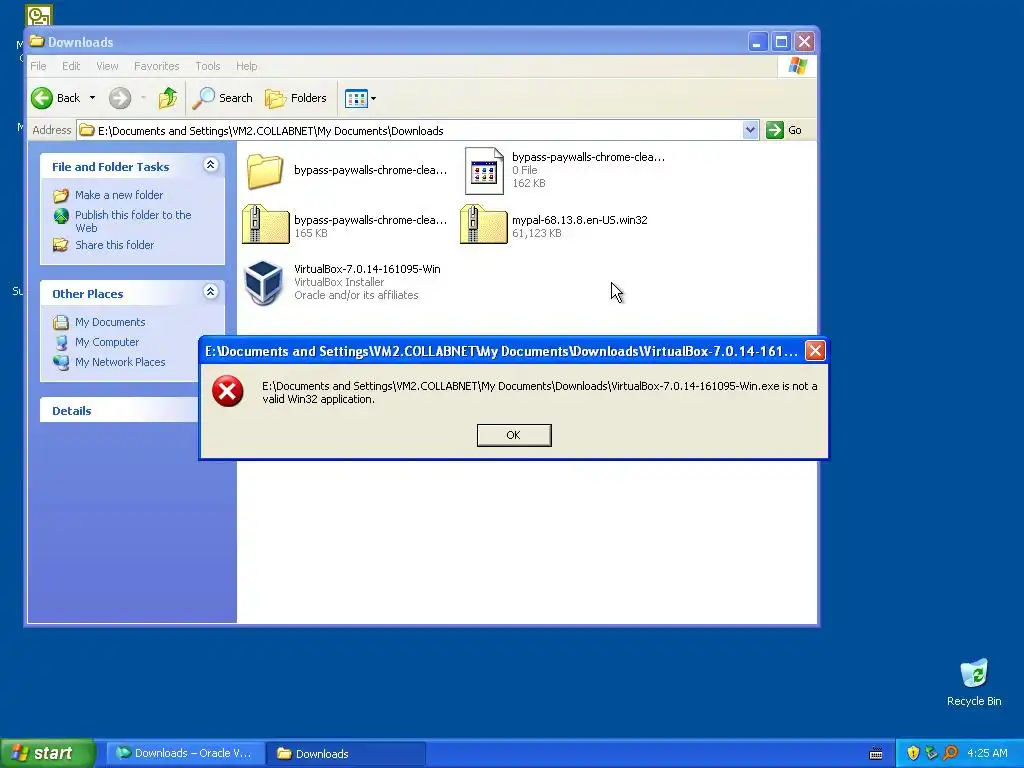Click the desktop icon at top-left corner
The image size is (1024, 768).
[39, 14]
